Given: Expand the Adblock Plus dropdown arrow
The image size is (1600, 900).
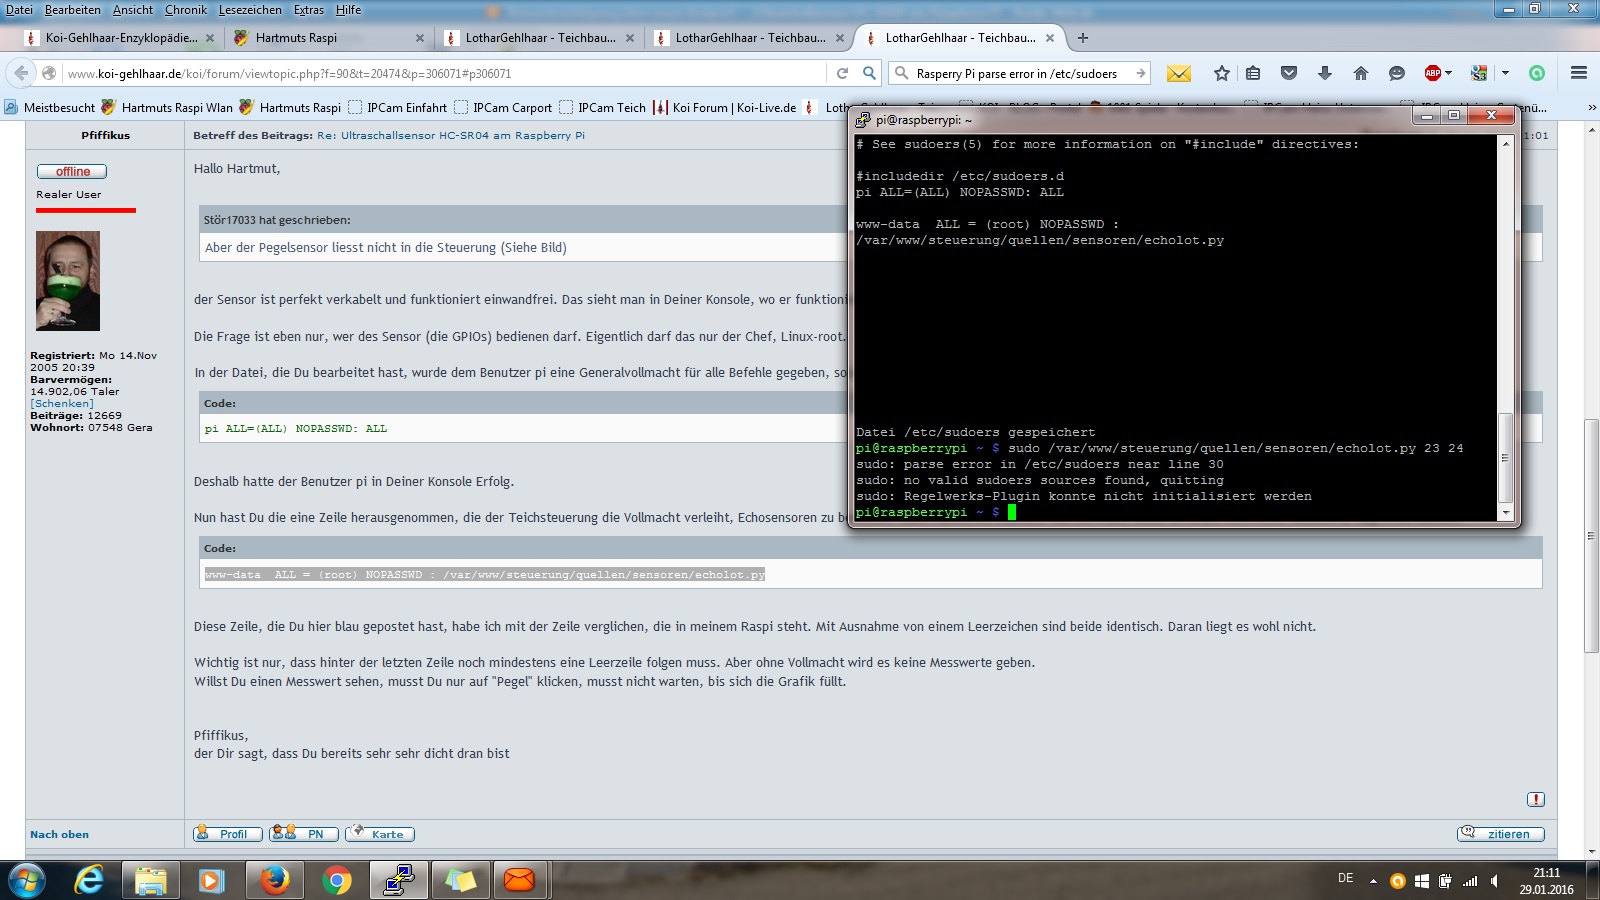Looking at the screenshot, I should [1448, 73].
